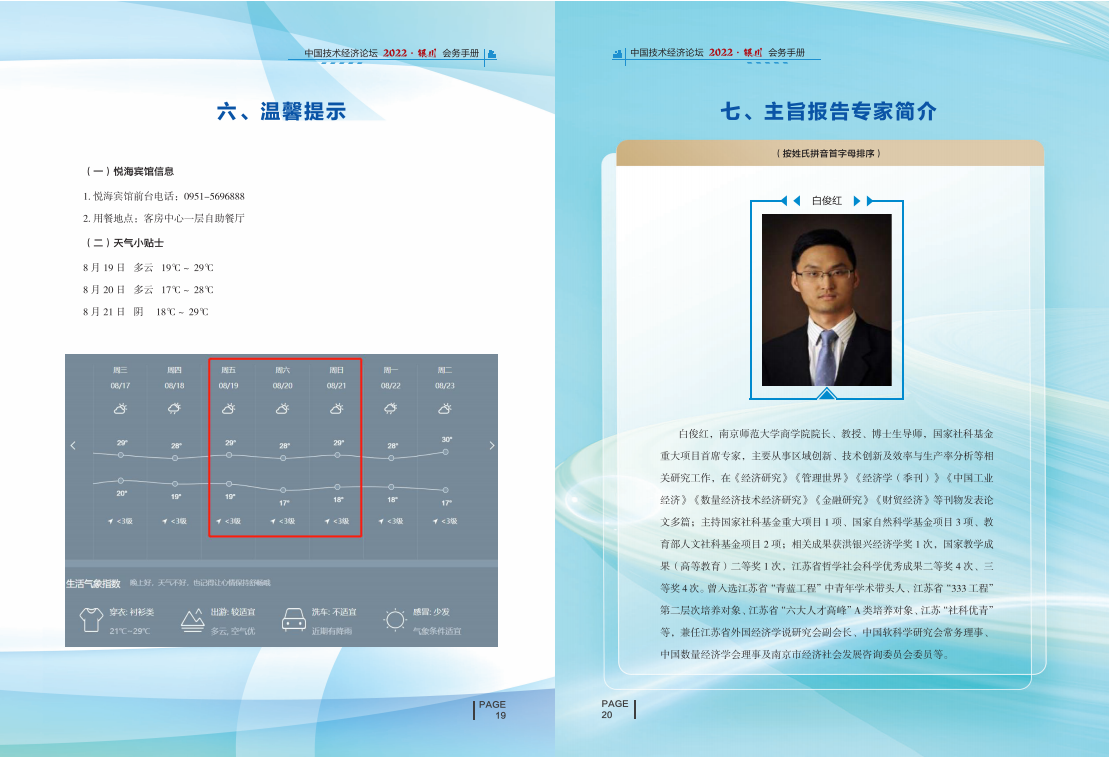Click the next-days arrow in weather forecast

[x=492, y=445]
